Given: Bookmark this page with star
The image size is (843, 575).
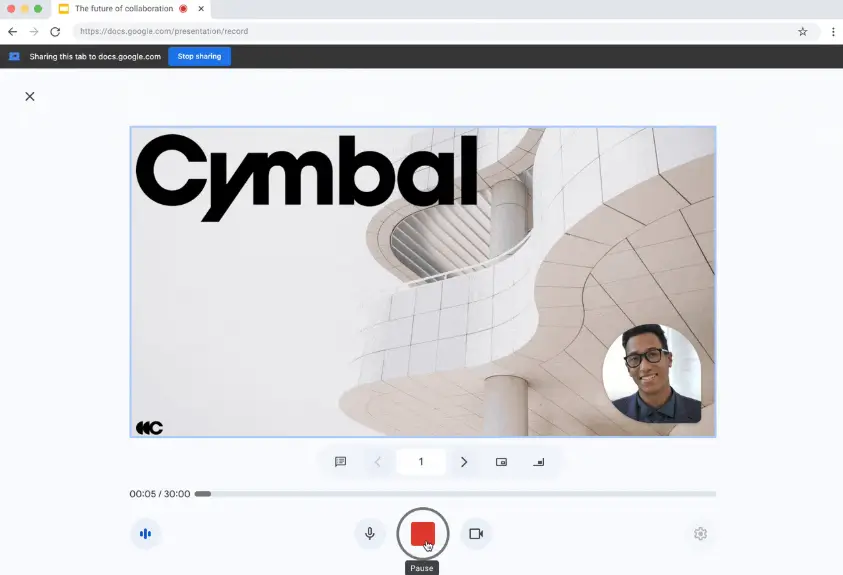Looking at the screenshot, I should click(x=802, y=31).
